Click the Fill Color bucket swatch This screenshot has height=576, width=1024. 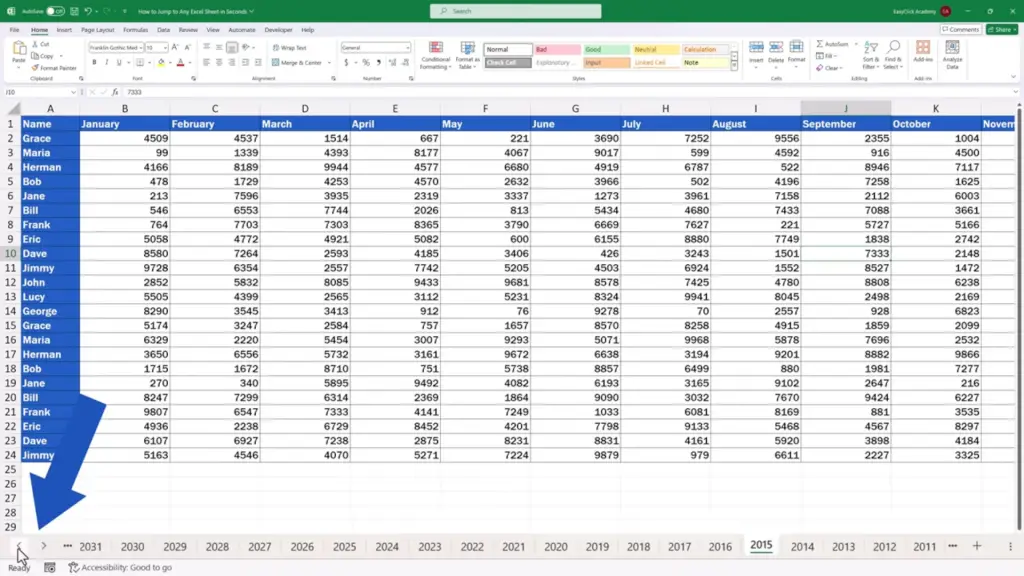(x=161, y=63)
